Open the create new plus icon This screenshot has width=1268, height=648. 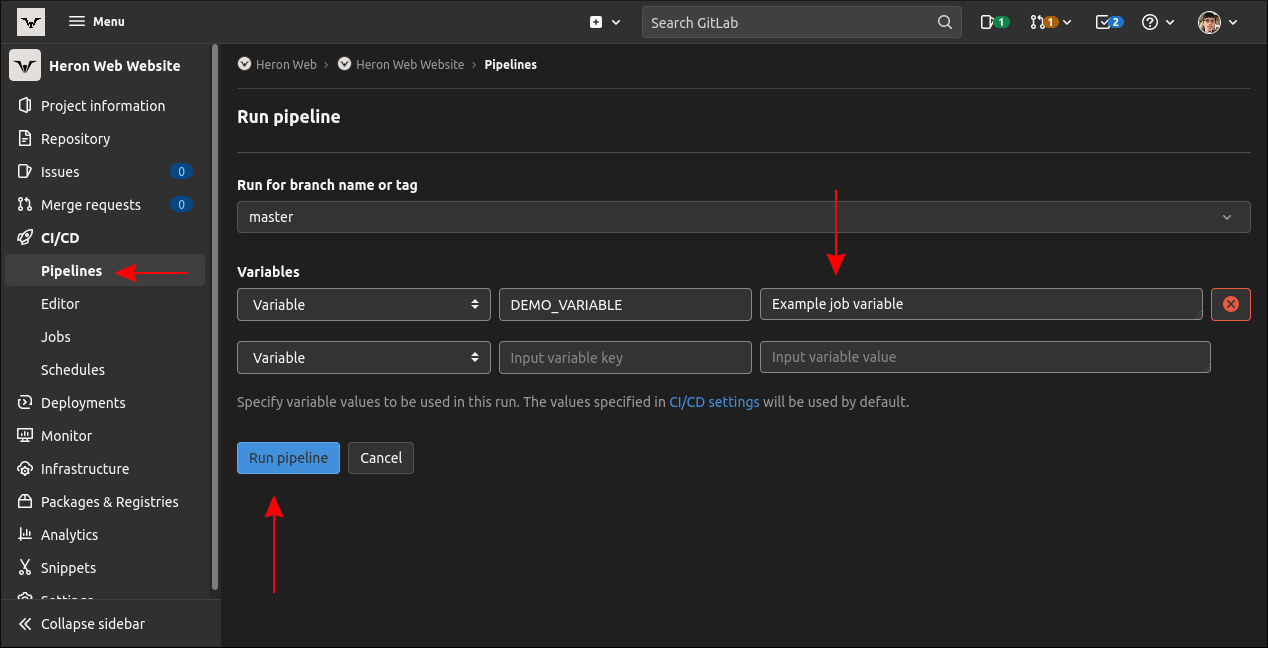[604, 22]
